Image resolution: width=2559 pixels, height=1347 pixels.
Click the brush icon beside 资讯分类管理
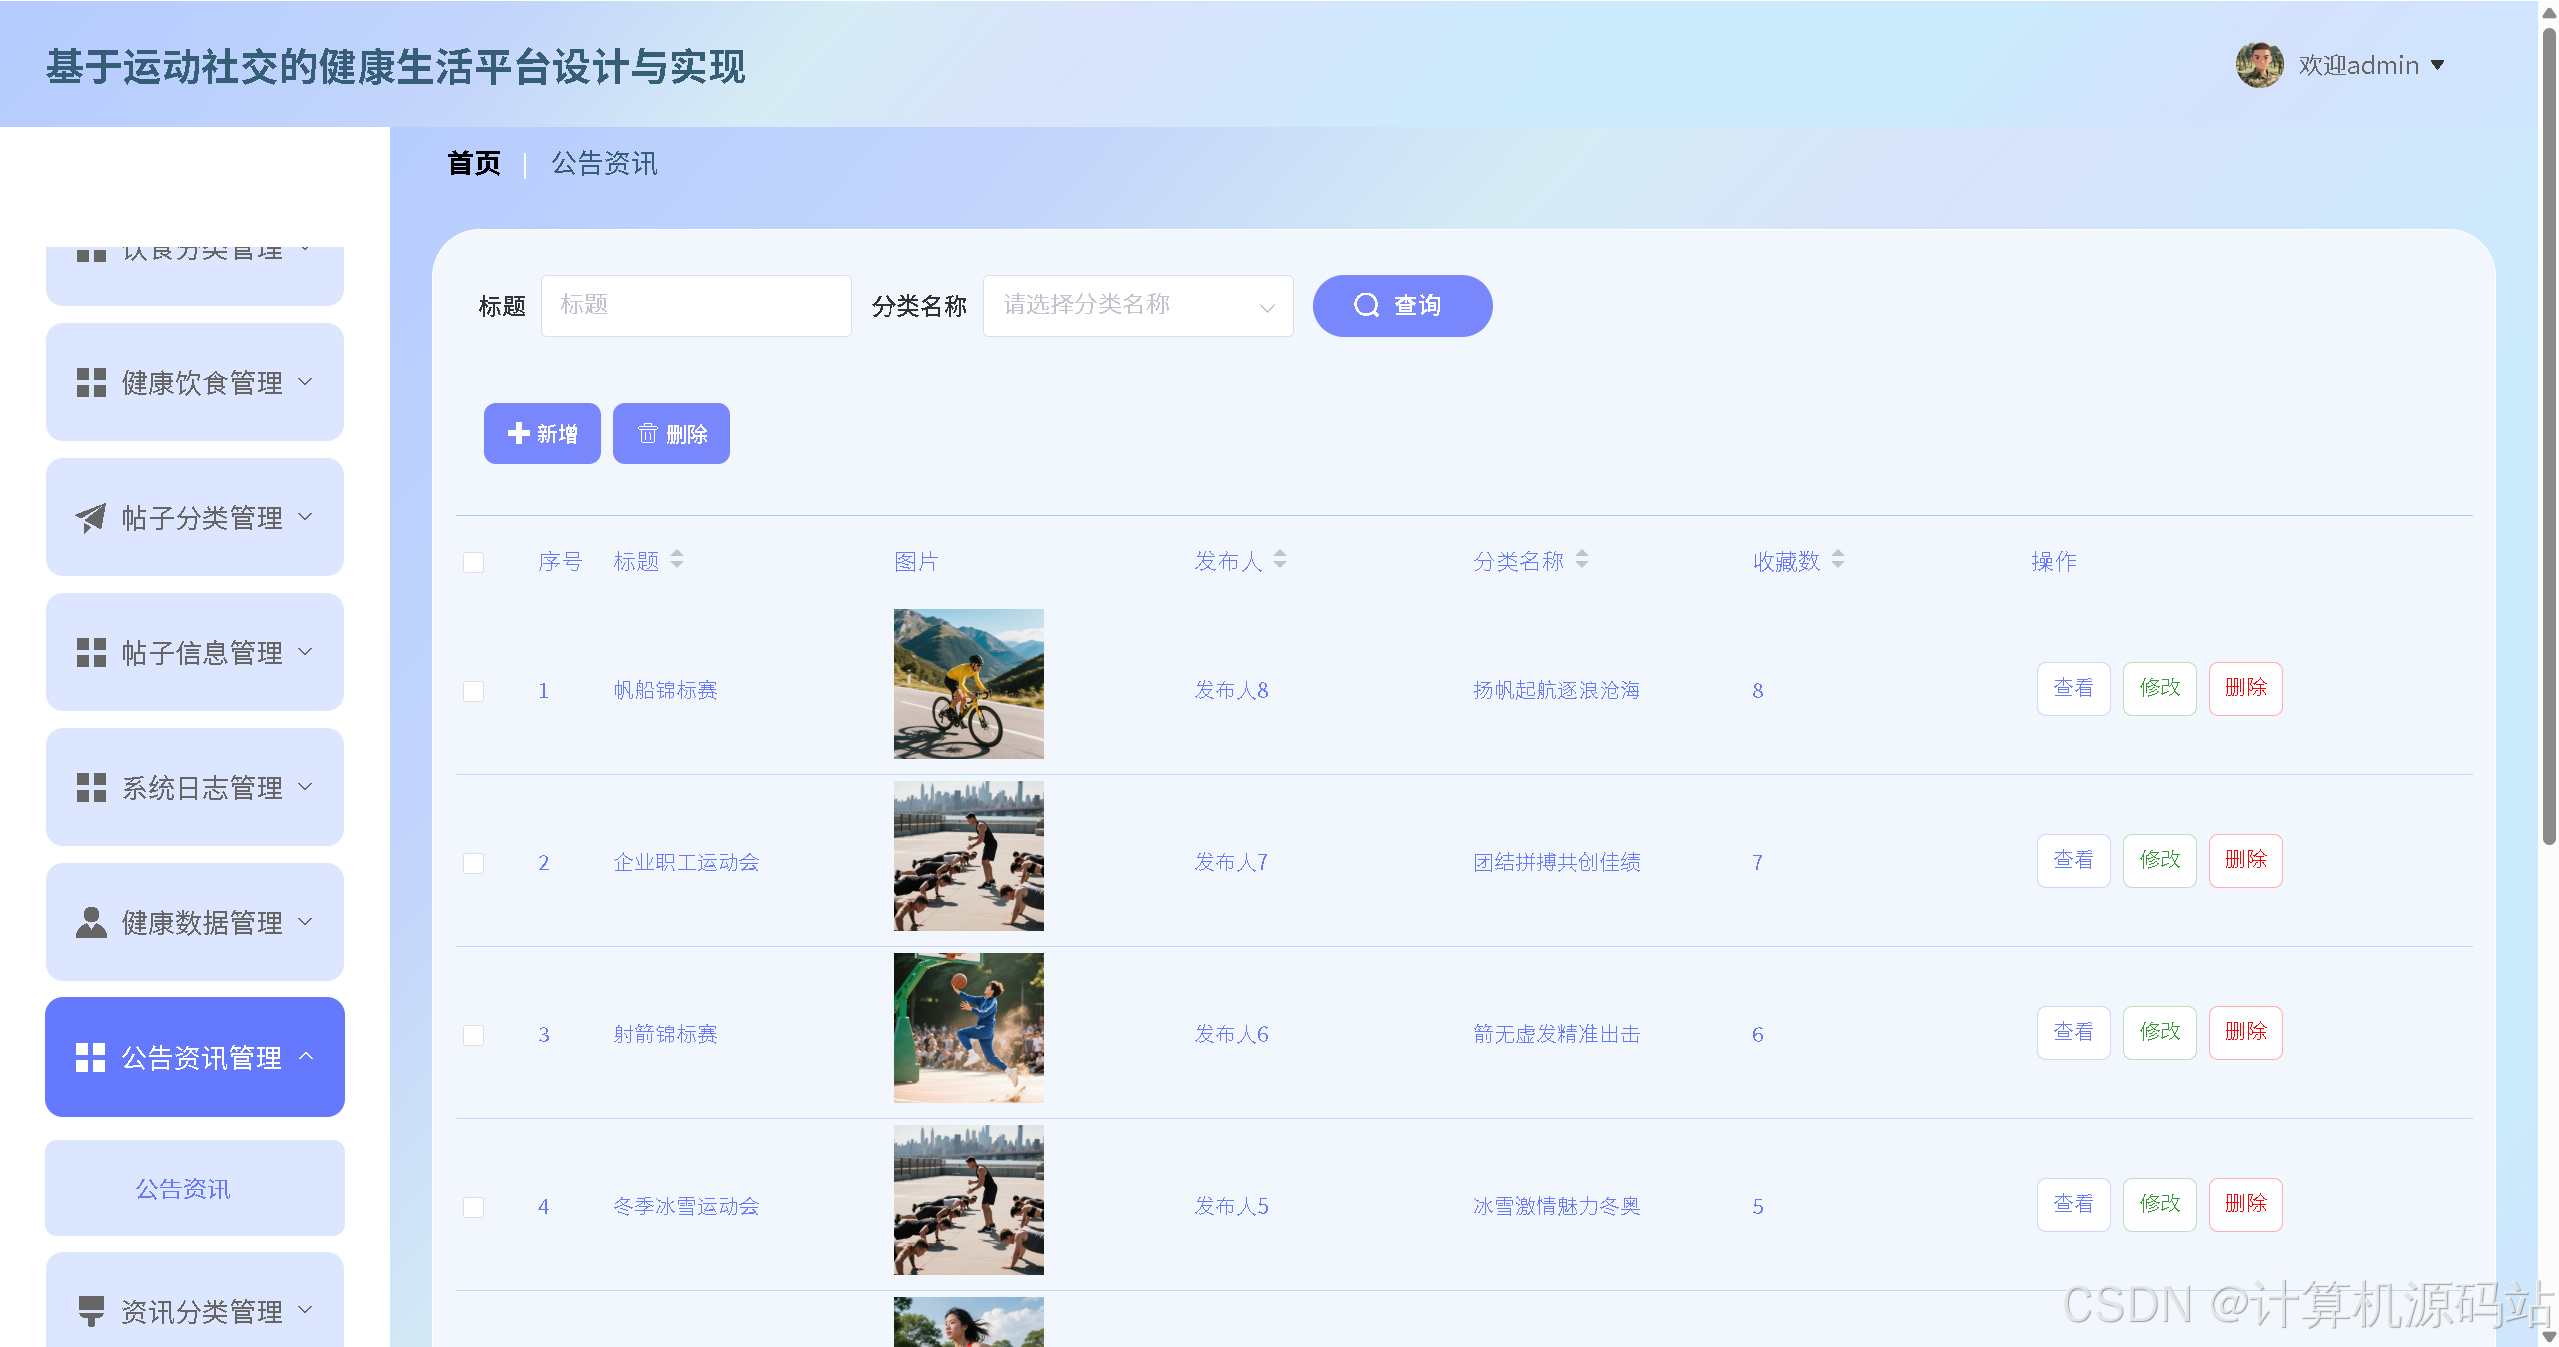(91, 1311)
